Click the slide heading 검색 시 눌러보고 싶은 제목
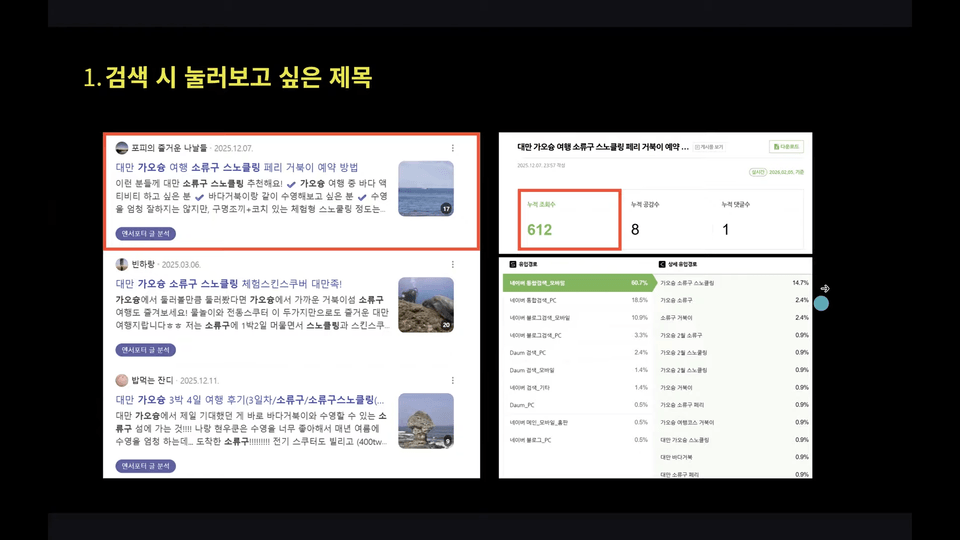This screenshot has height=540, width=960. point(239,78)
